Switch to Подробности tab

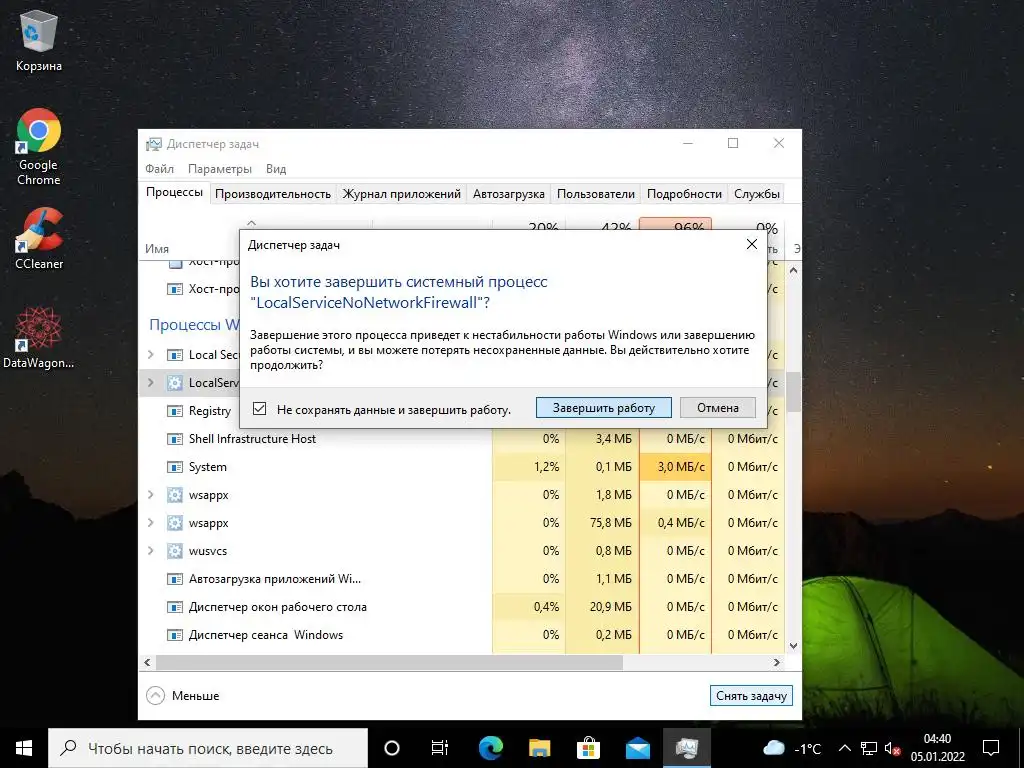tap(684, 194)
